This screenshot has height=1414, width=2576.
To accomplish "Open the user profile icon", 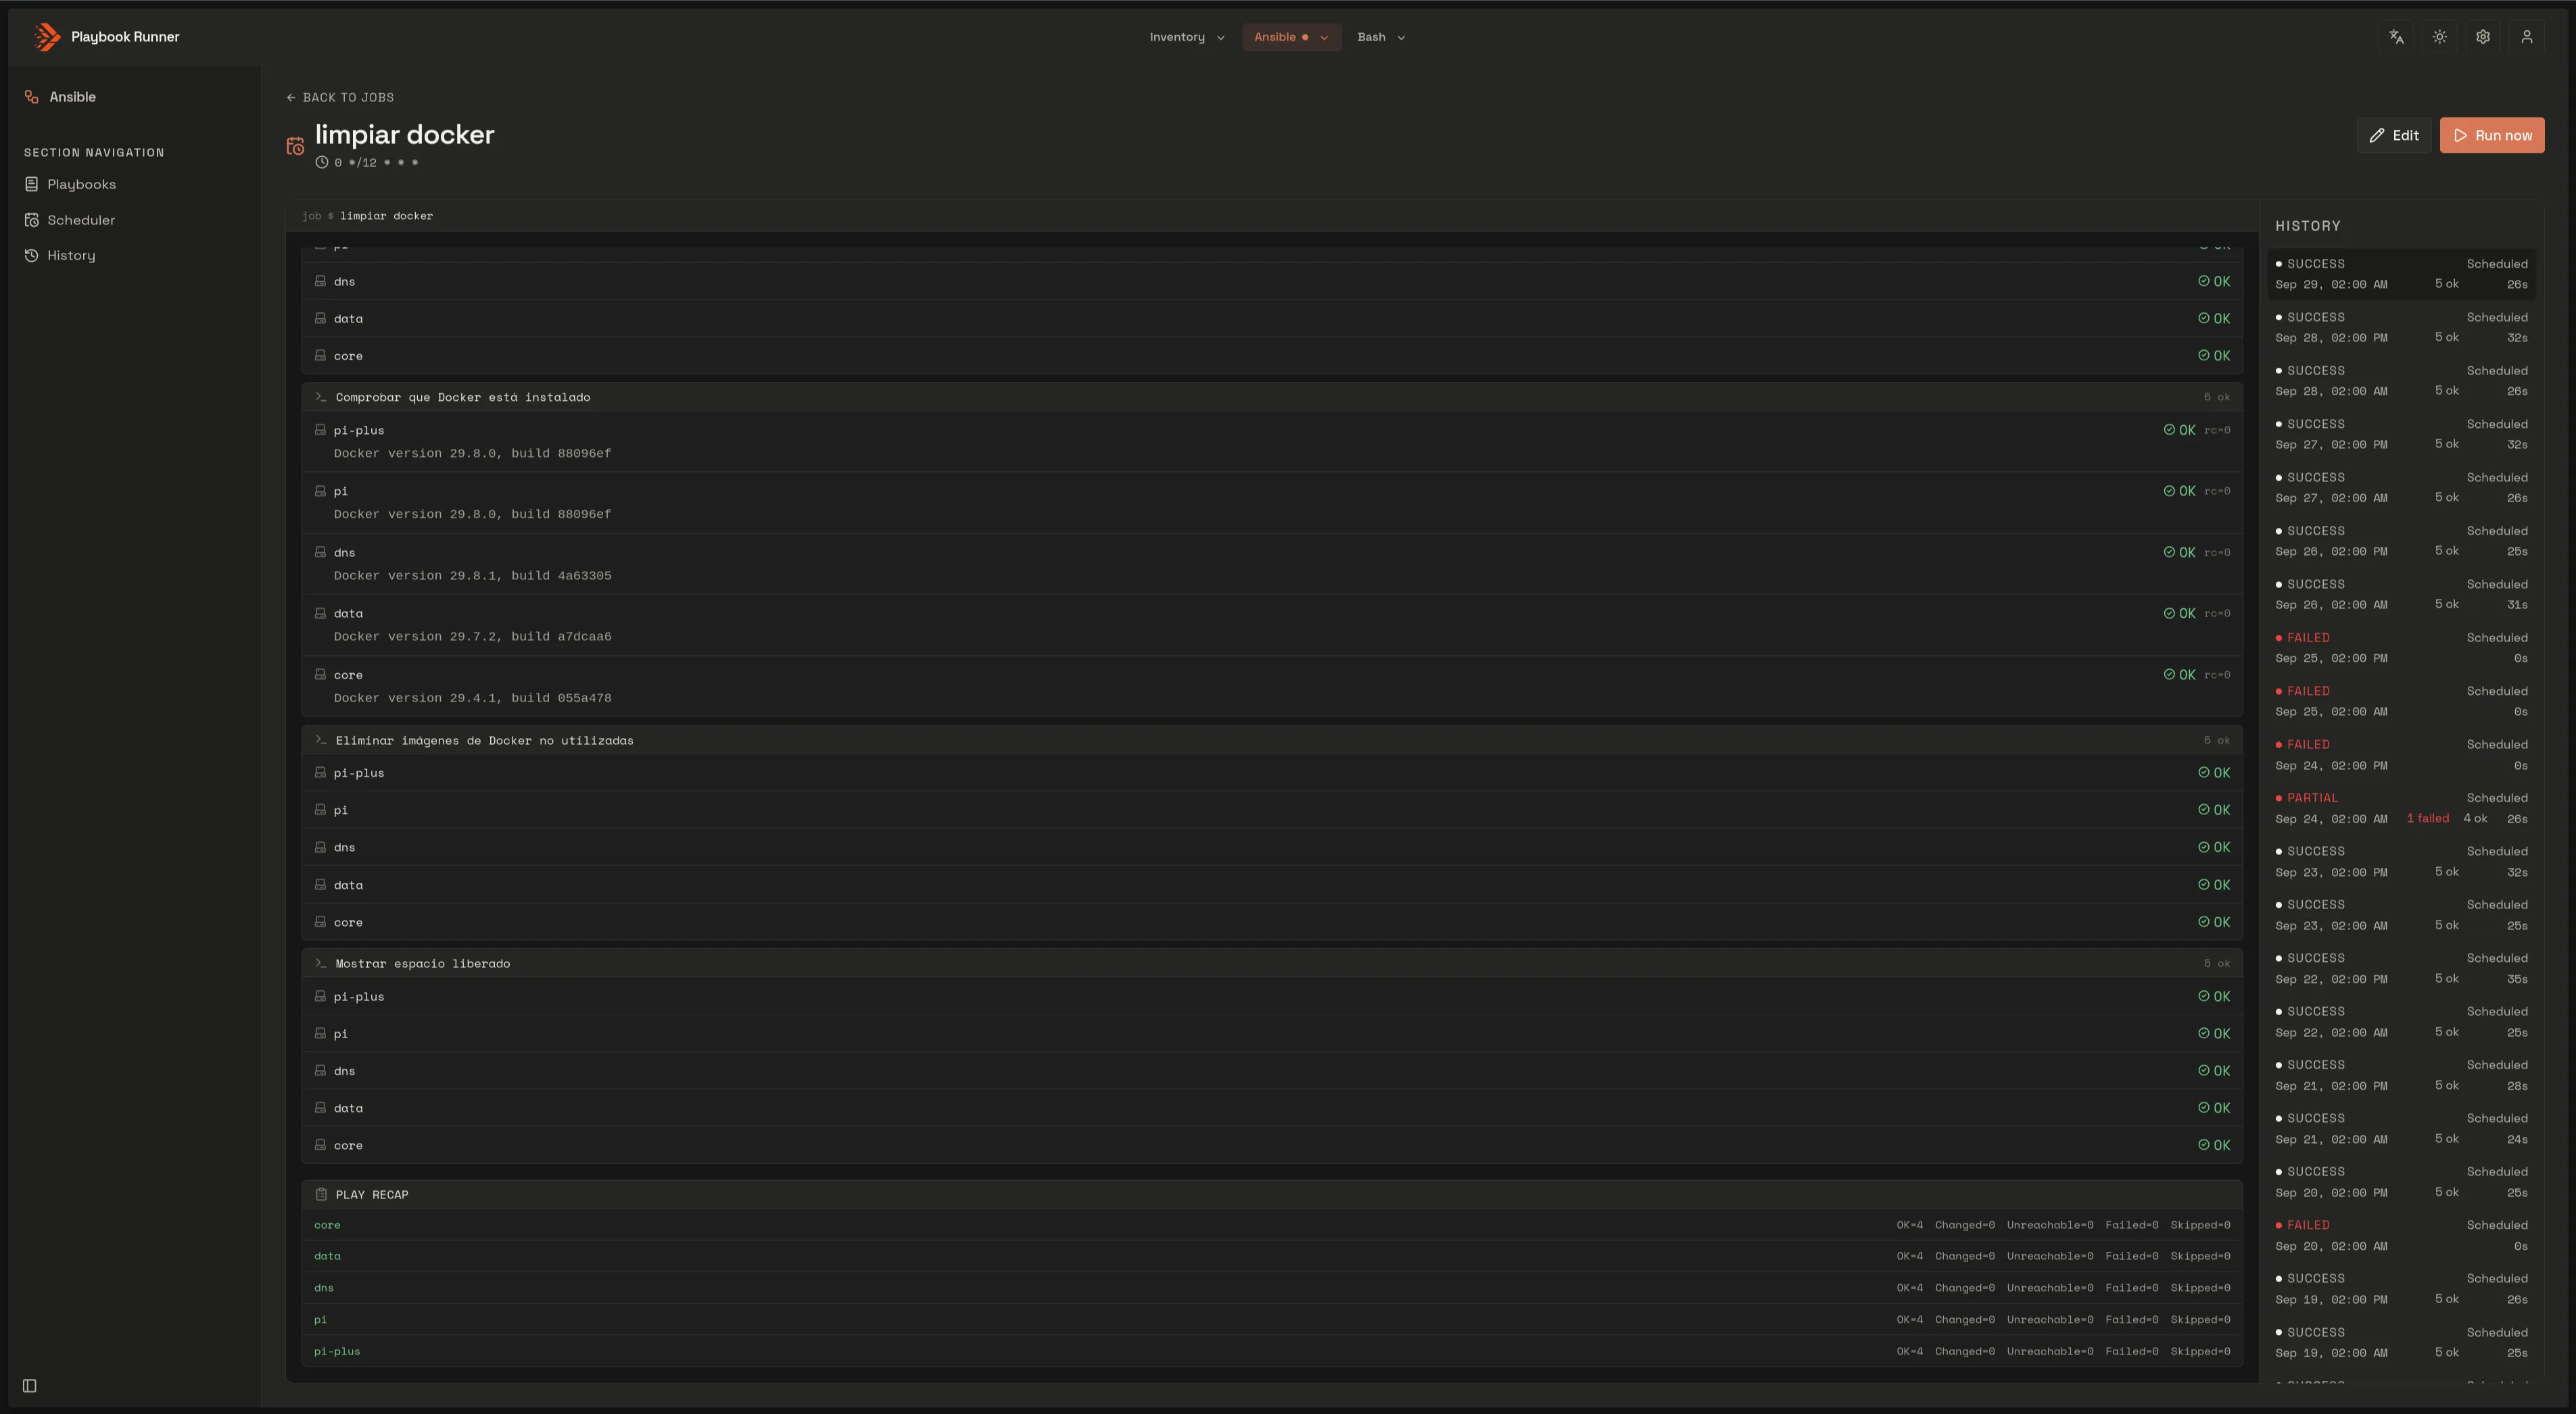I will pyautogui.click(x=2527, y=37).
